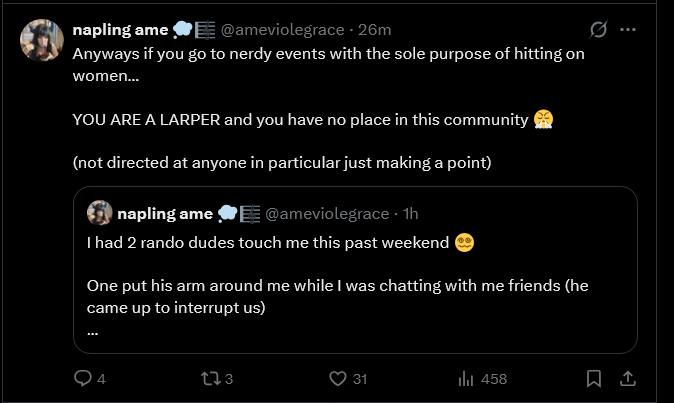Bookmark this post
This screenshot has width=674, height=403.
pos(593,379)
